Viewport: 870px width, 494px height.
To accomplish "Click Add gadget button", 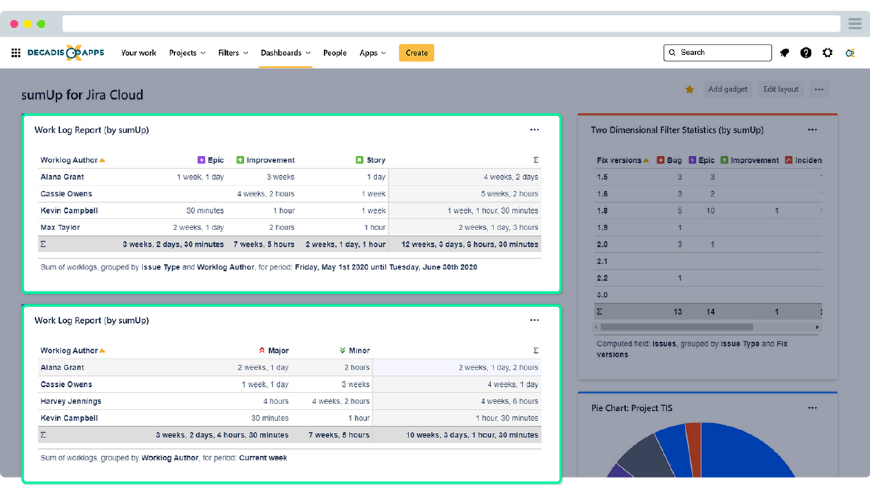I will (x=727, y=89).
